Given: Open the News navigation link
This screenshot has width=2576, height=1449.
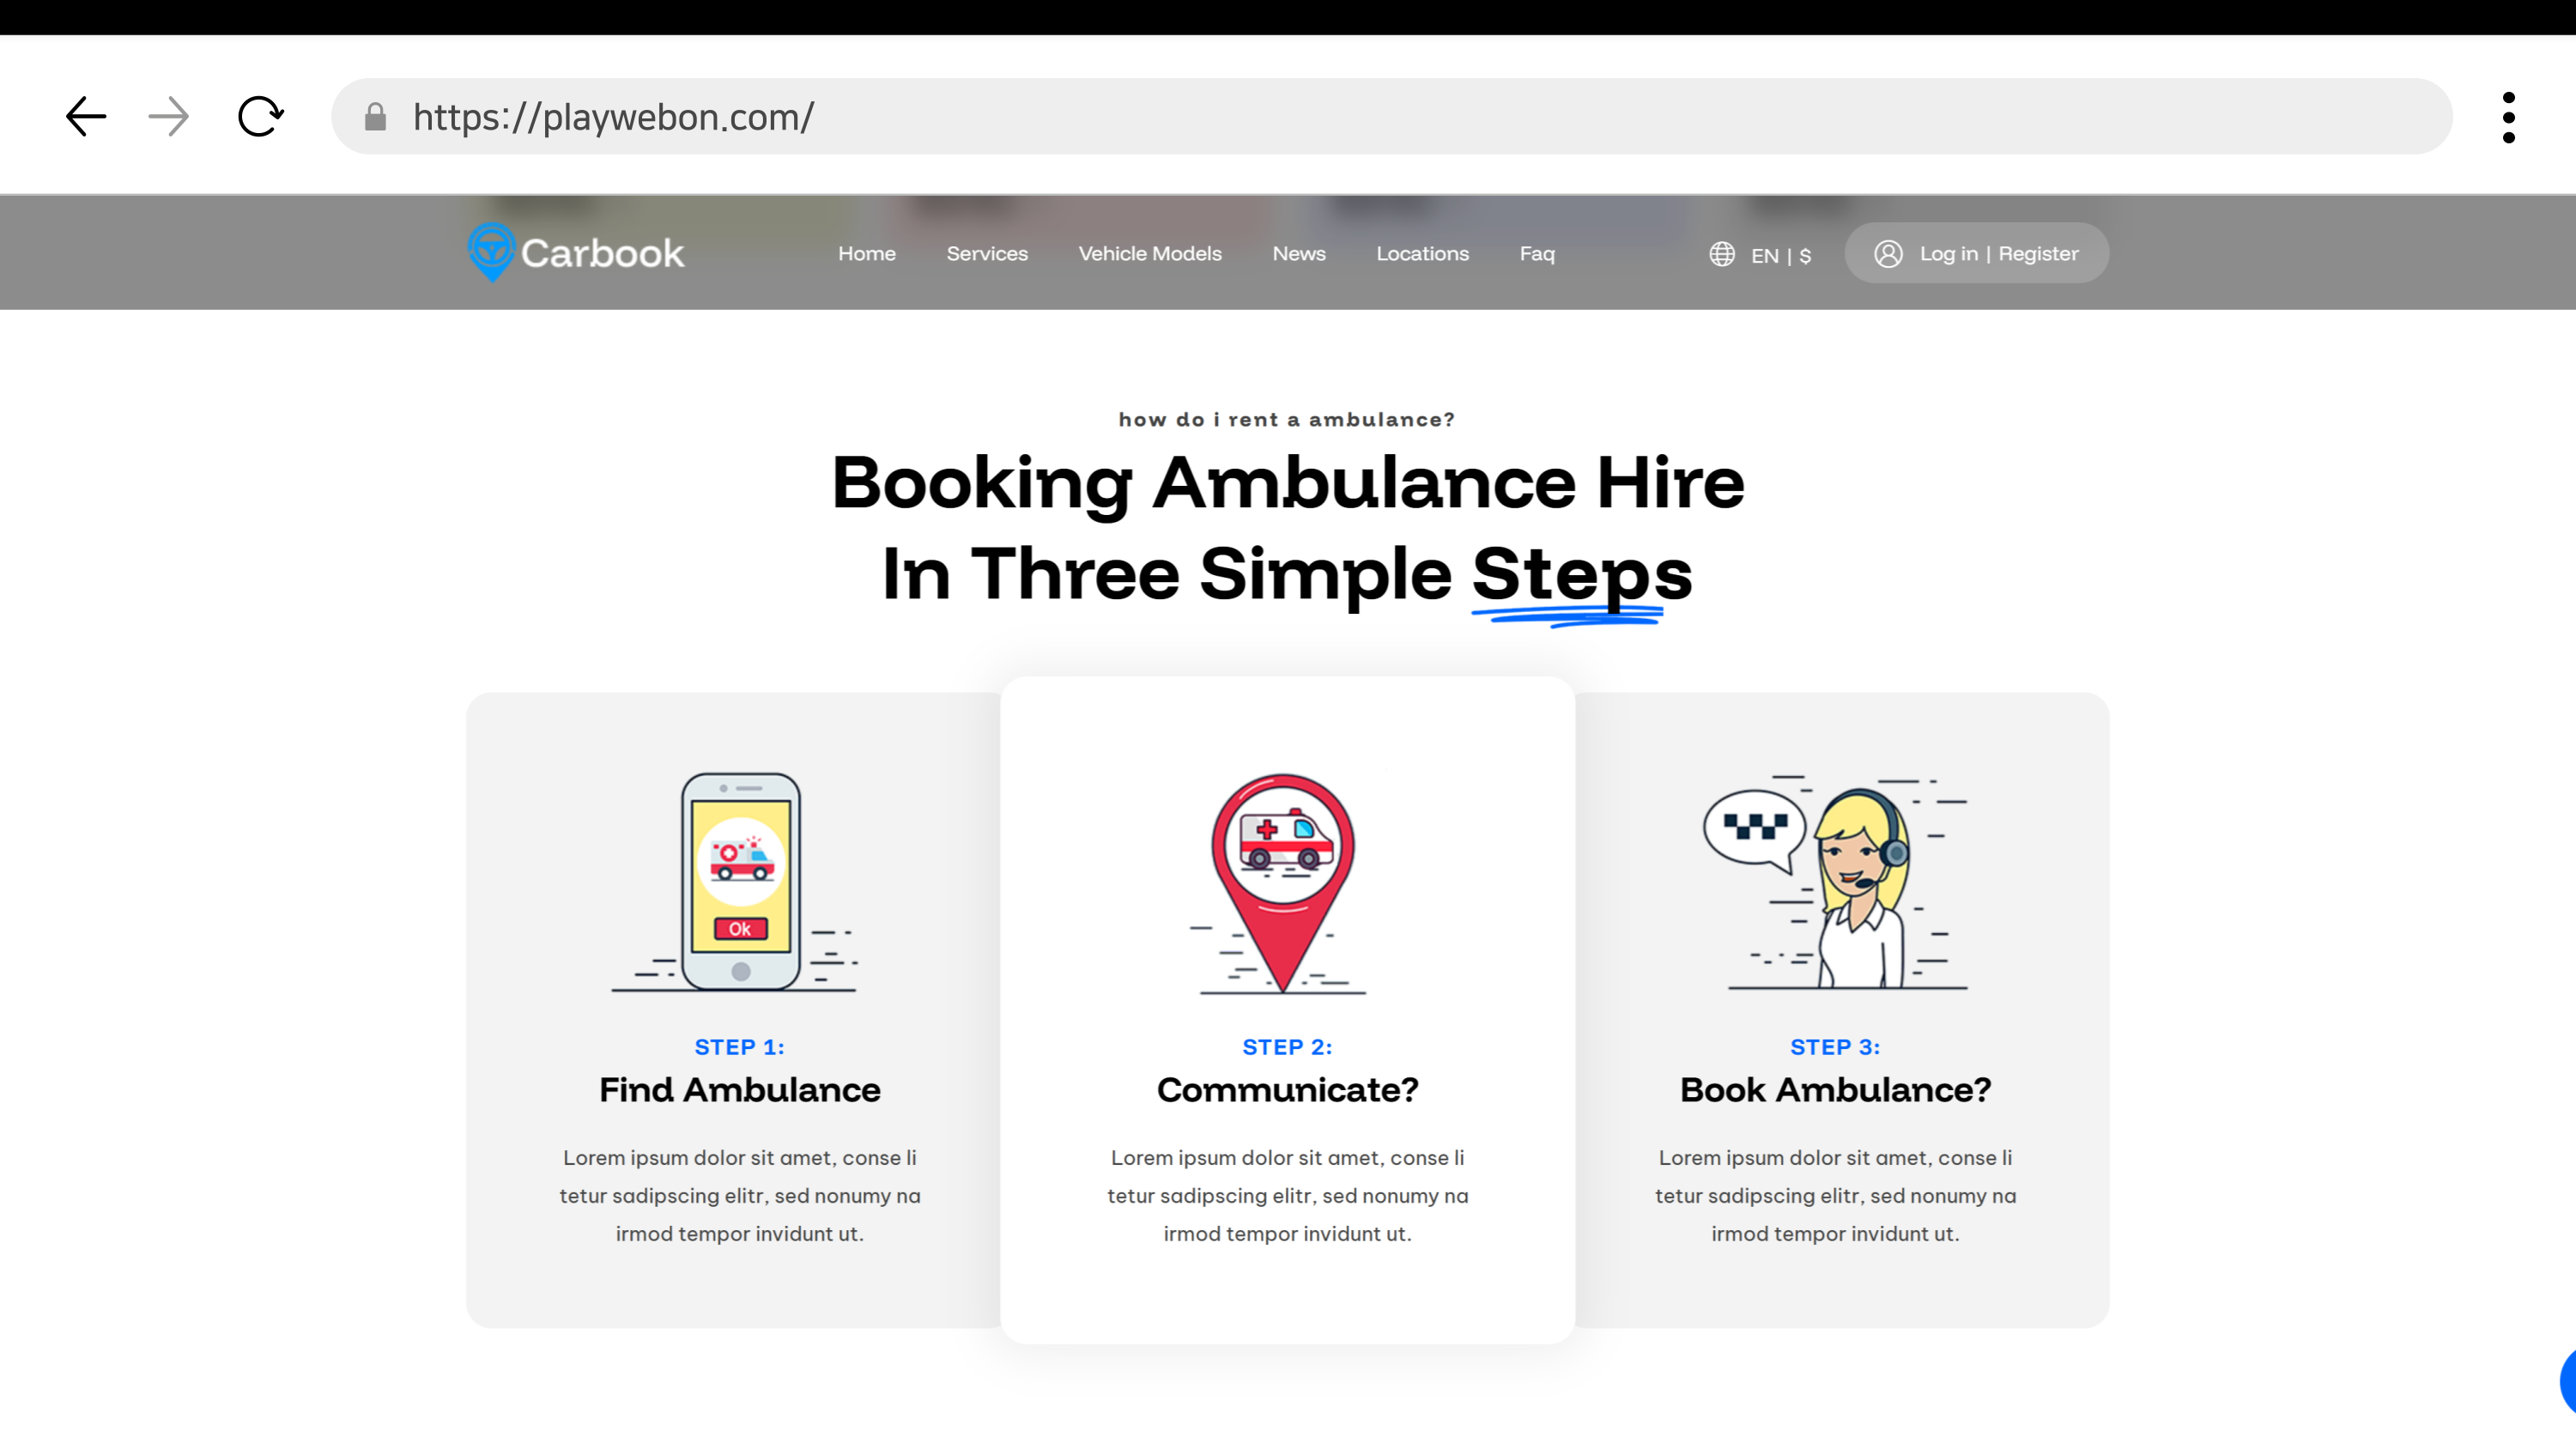Looking at the screenshot, I should tap(1298, 254).
